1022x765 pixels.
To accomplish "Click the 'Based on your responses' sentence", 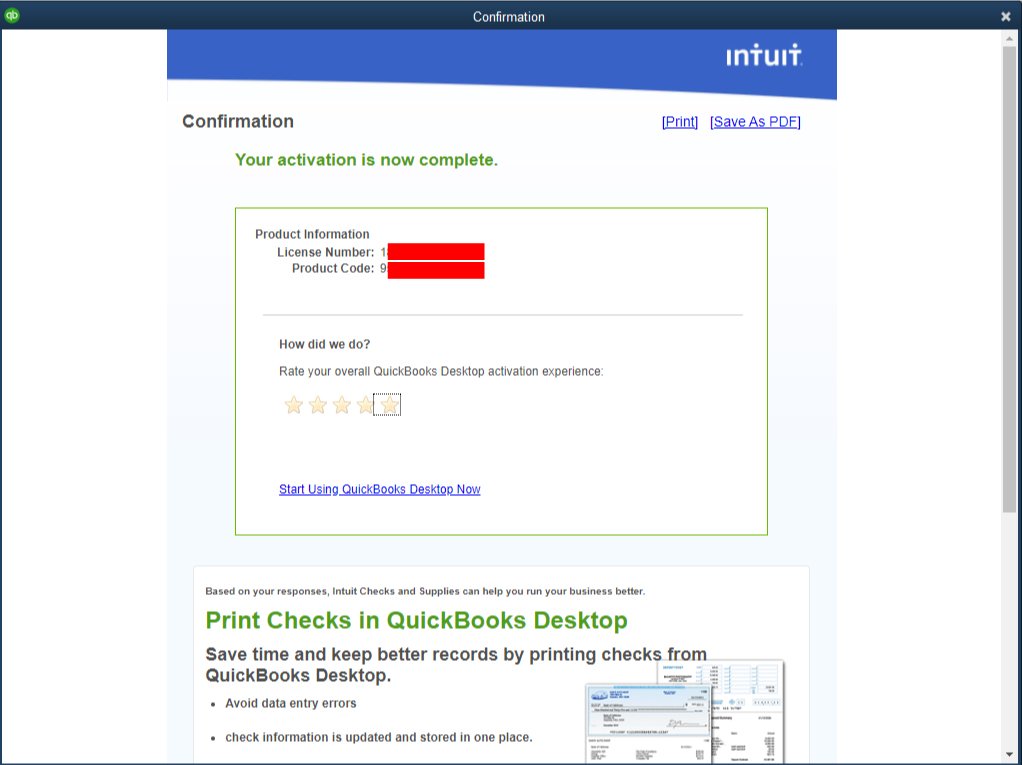I will [425, 592].
